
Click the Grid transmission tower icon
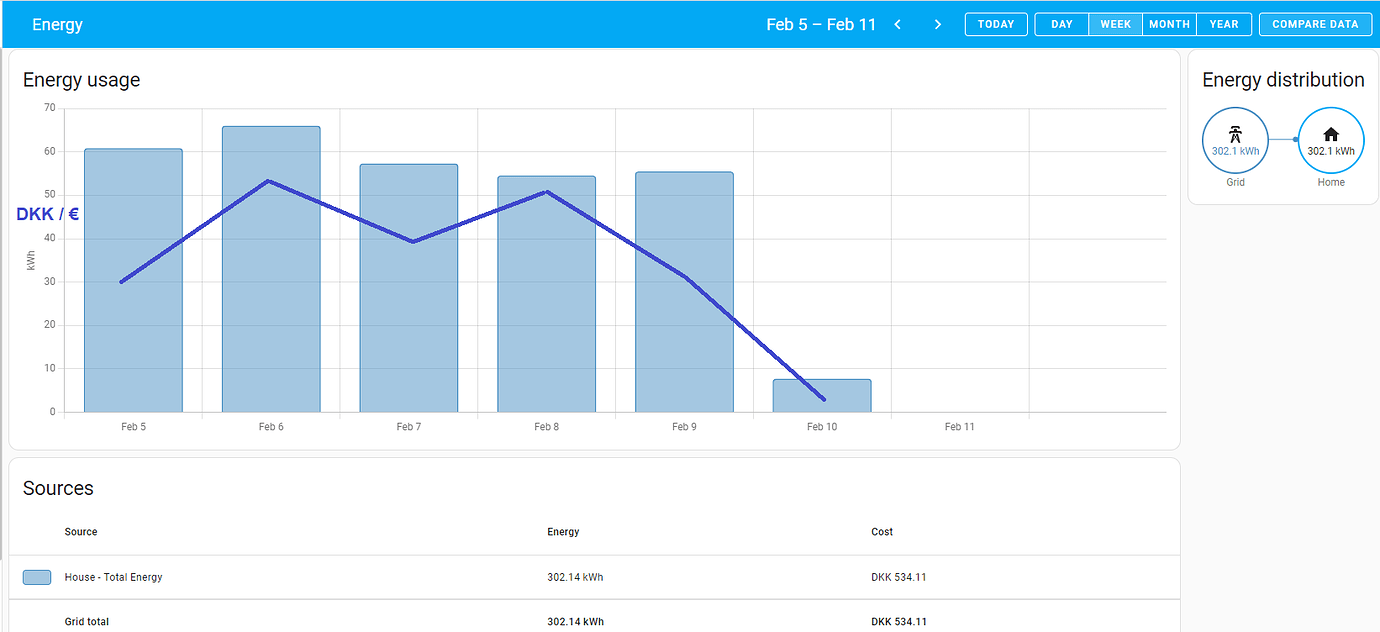tap(1236, 135)
